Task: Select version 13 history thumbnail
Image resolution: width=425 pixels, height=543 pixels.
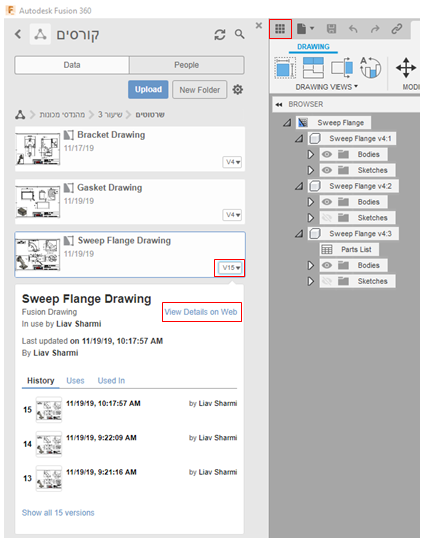Action: 49,479
